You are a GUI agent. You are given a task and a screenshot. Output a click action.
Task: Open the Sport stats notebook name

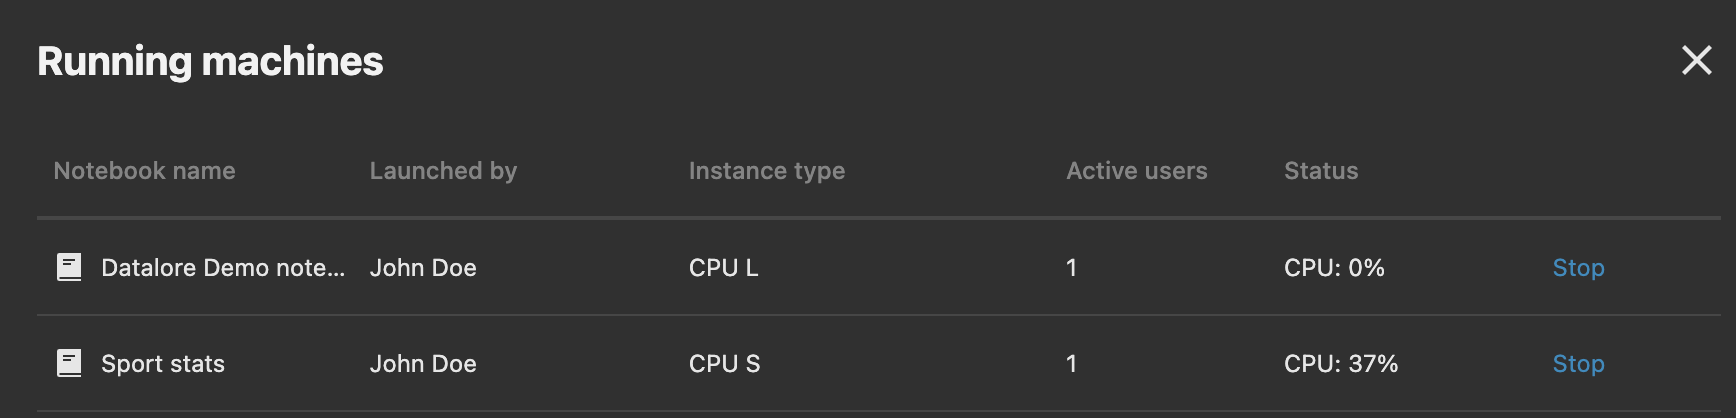coord(163,363)
